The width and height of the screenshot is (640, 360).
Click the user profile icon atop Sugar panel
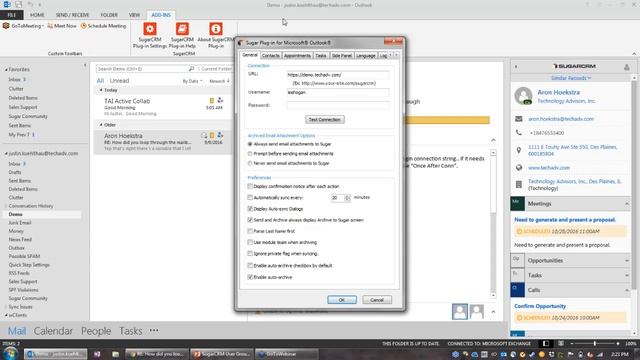(x=627, y=67)
